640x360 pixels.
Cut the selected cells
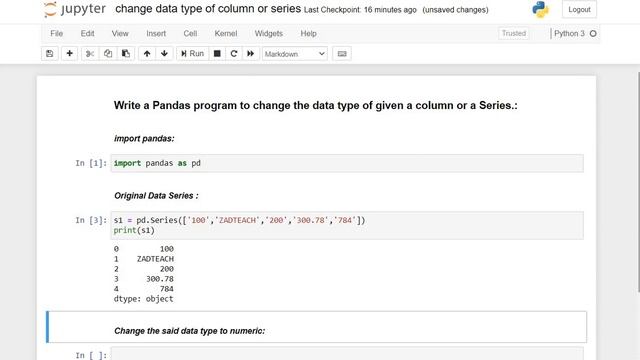90,54
